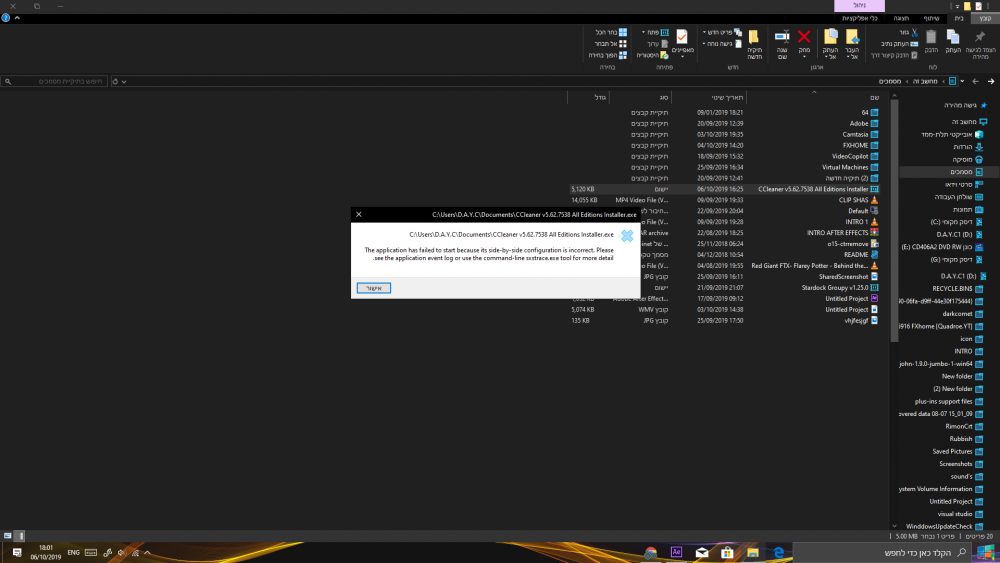This screenshot has height=563, width=1000.
Task: Click the taskbar search box
Action: [882, 552]
